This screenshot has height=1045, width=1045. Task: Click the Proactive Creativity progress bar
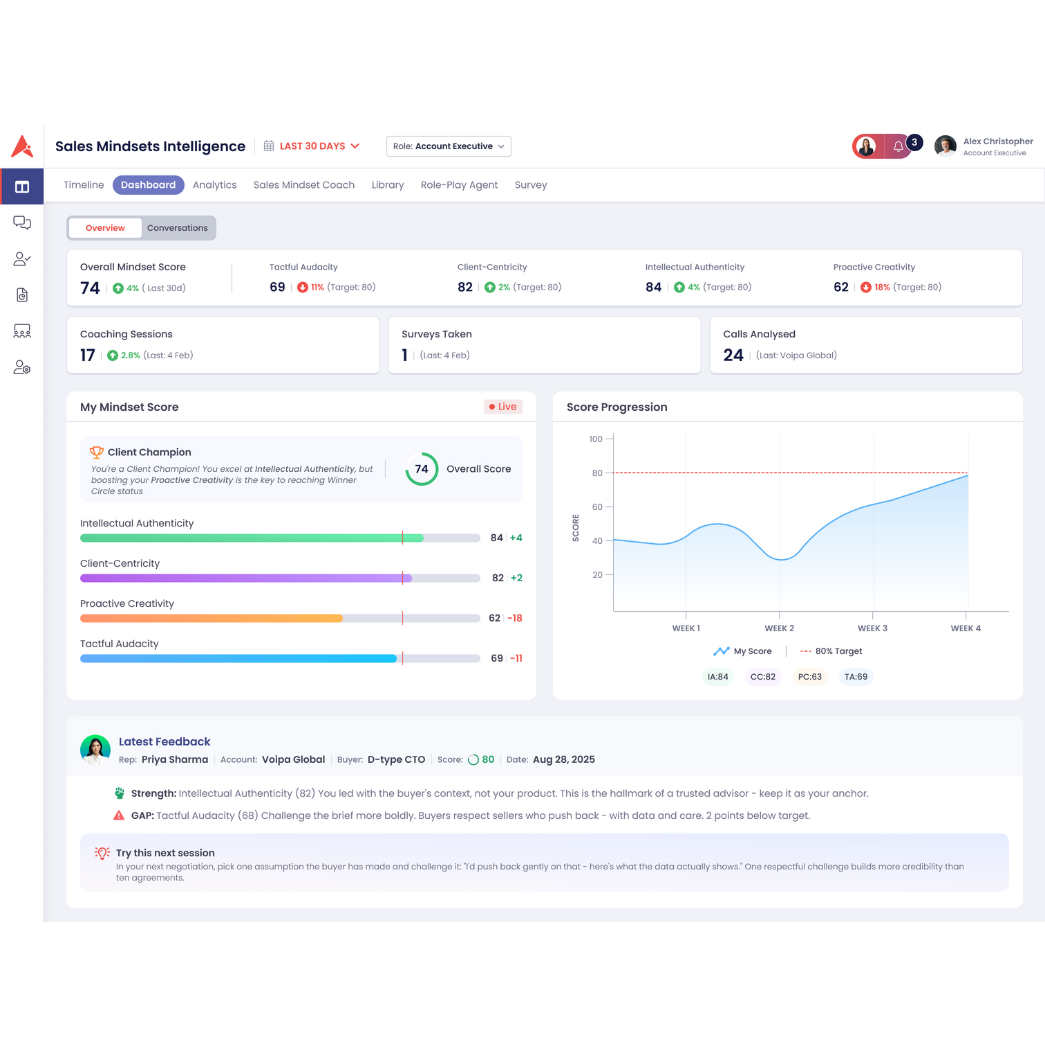(280, 618)
